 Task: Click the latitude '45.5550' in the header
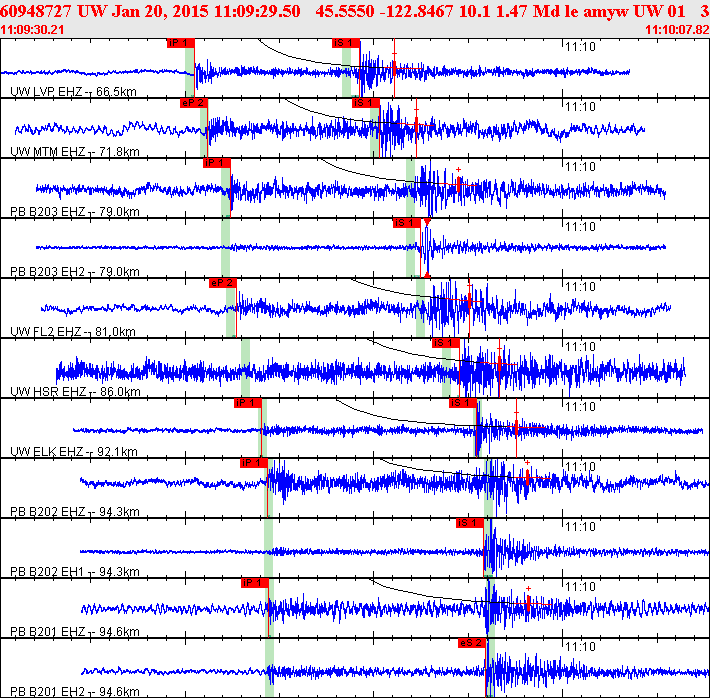point(345,11)
